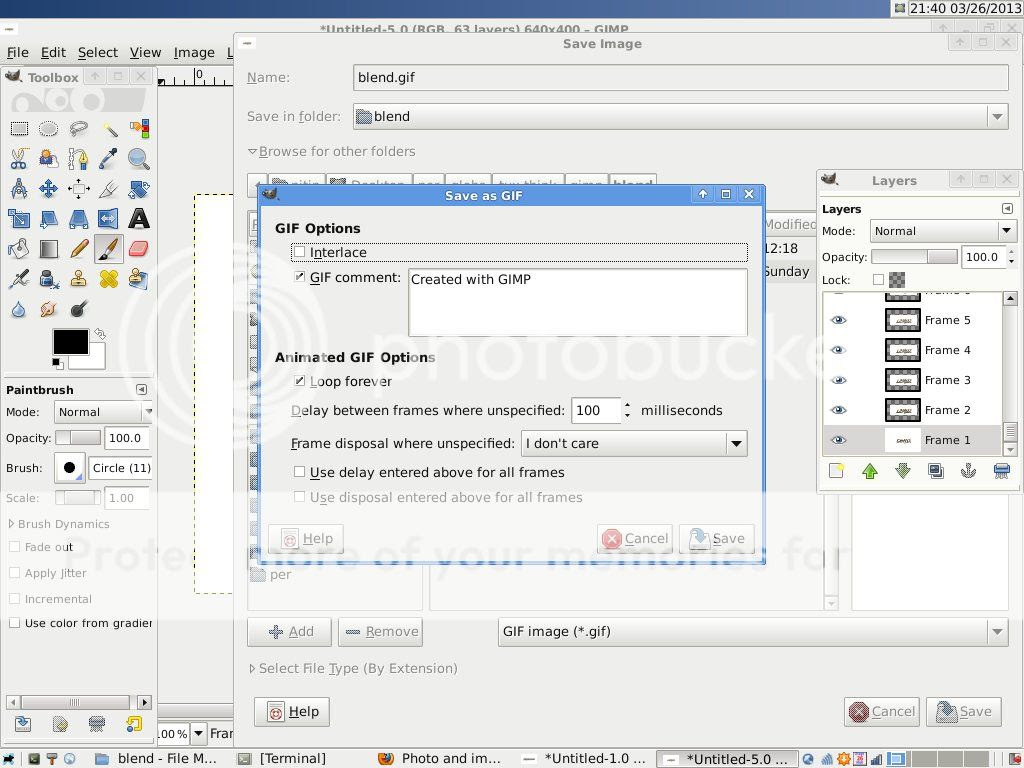Select the Bucket Fill tool

(x=19, y=249)
